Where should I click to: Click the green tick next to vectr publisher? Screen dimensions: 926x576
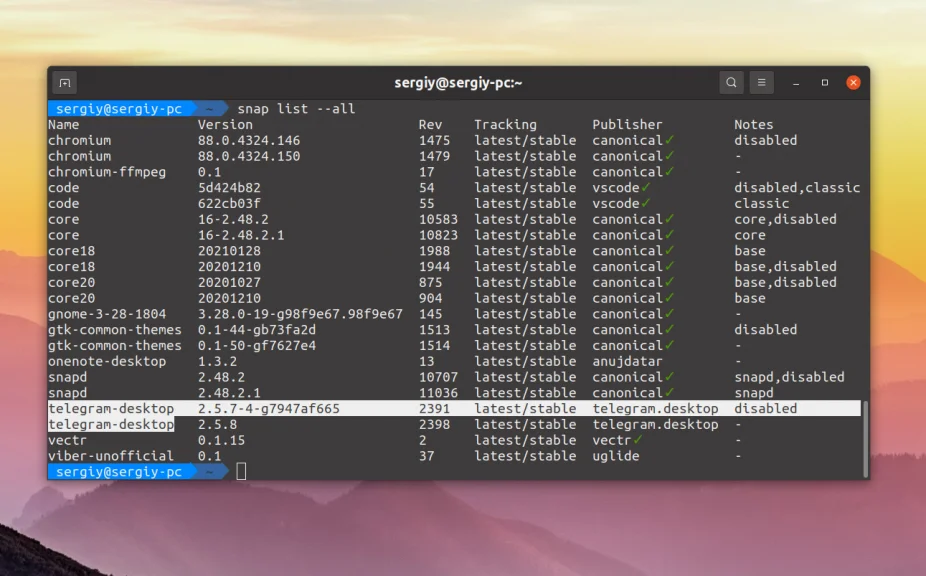point(637,440)
